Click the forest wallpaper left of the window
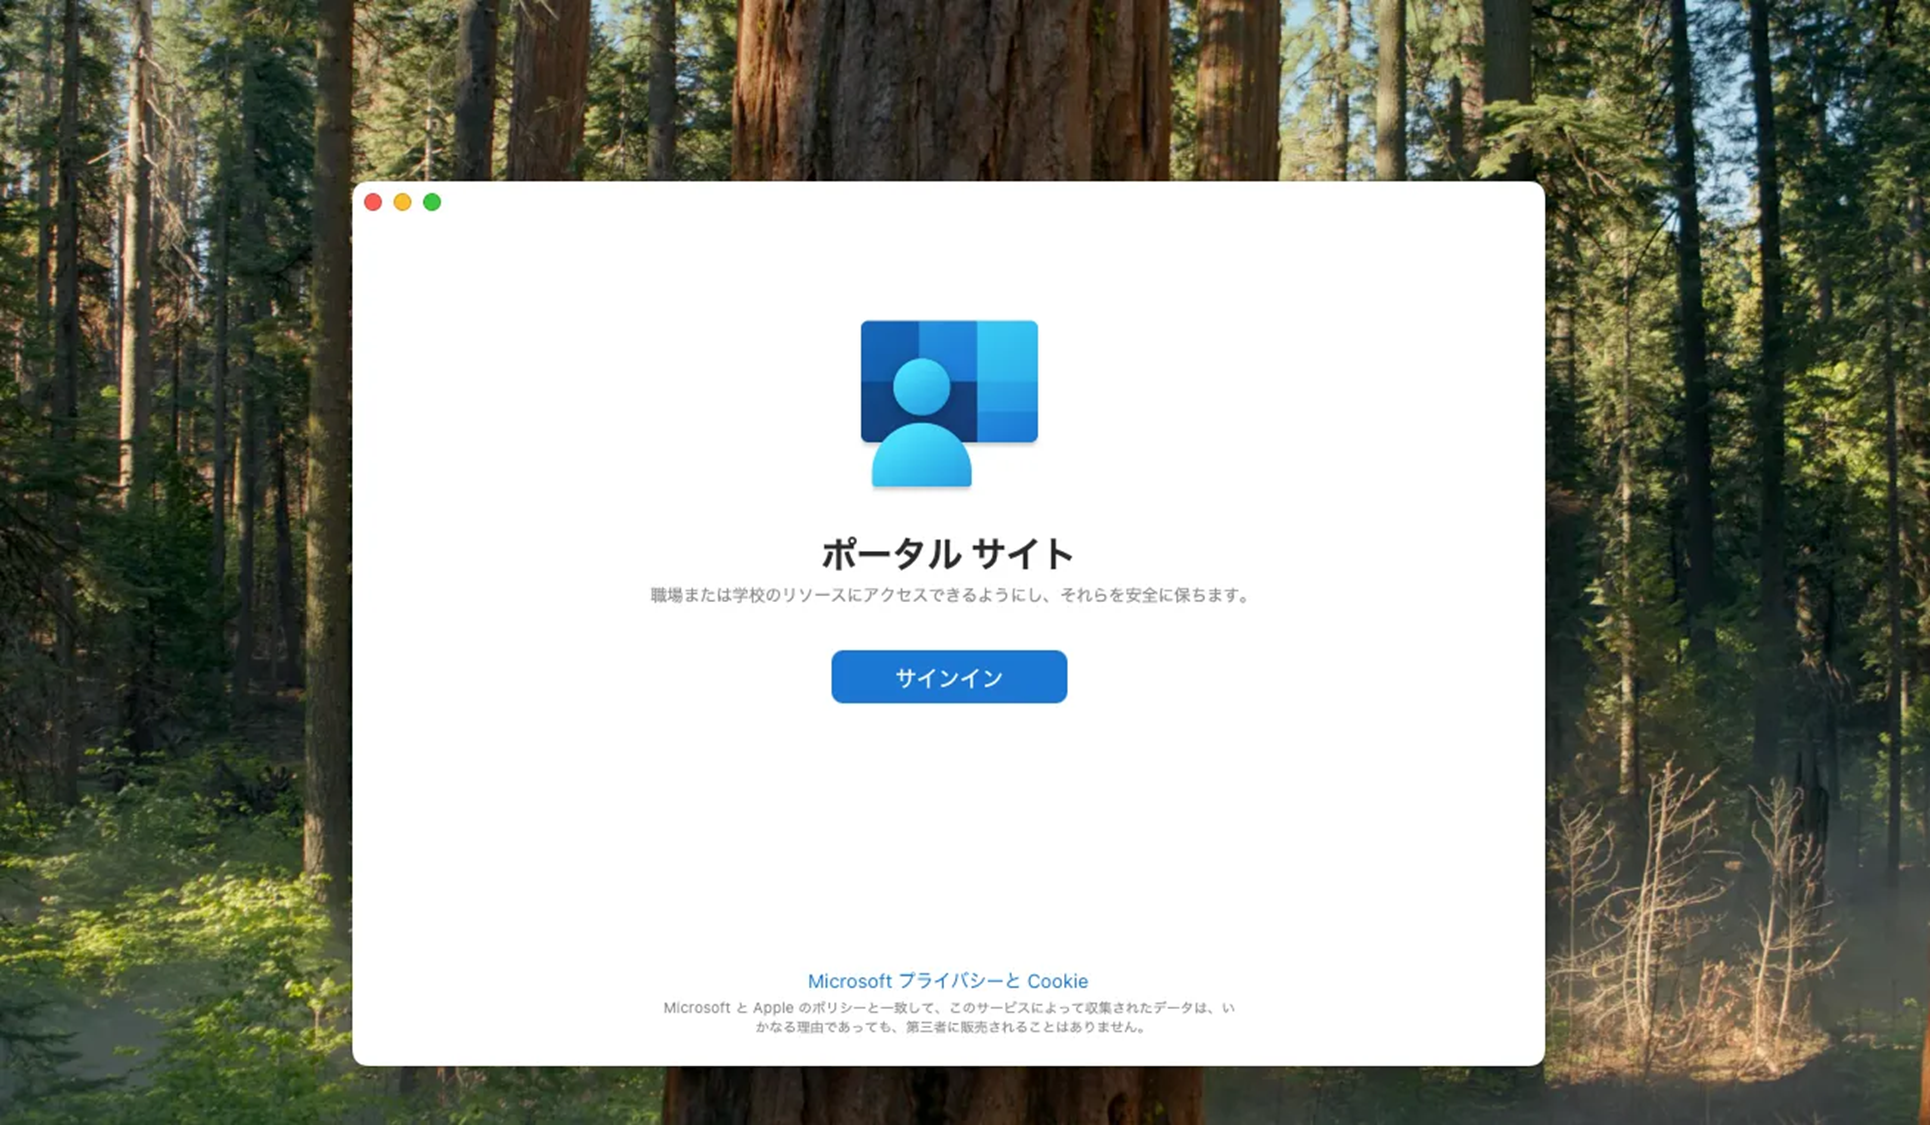 [175, 600]
